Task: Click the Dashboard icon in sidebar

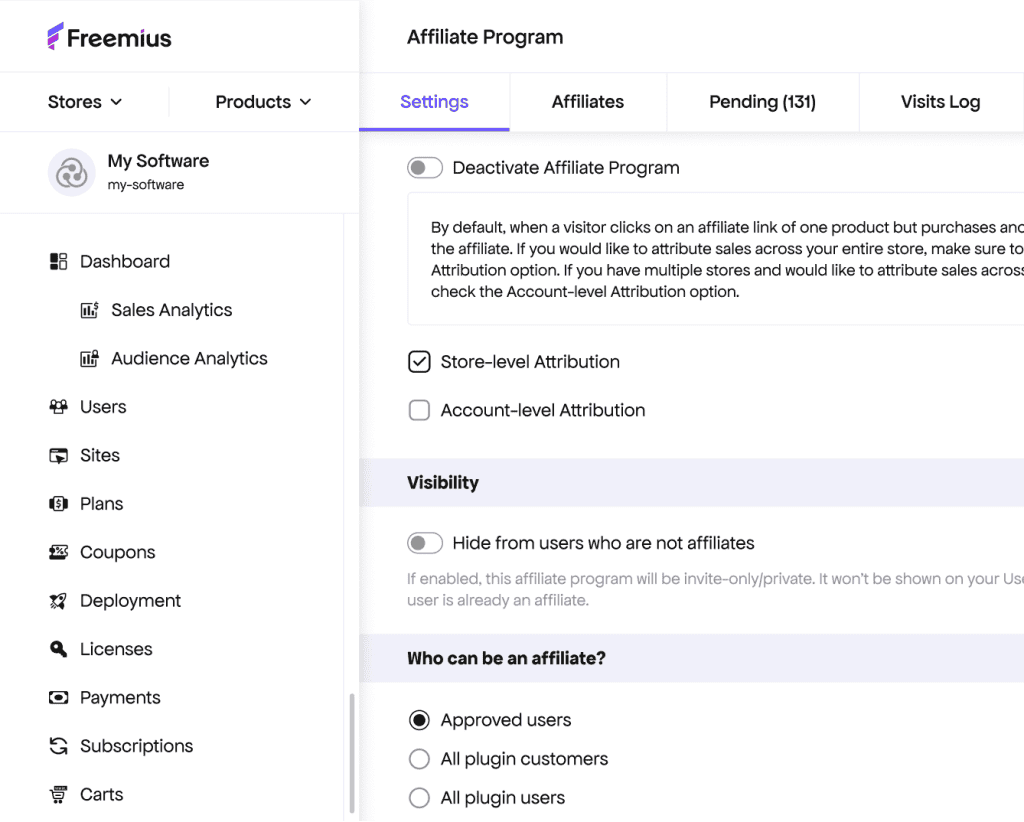Action: (x=58, y=262)
